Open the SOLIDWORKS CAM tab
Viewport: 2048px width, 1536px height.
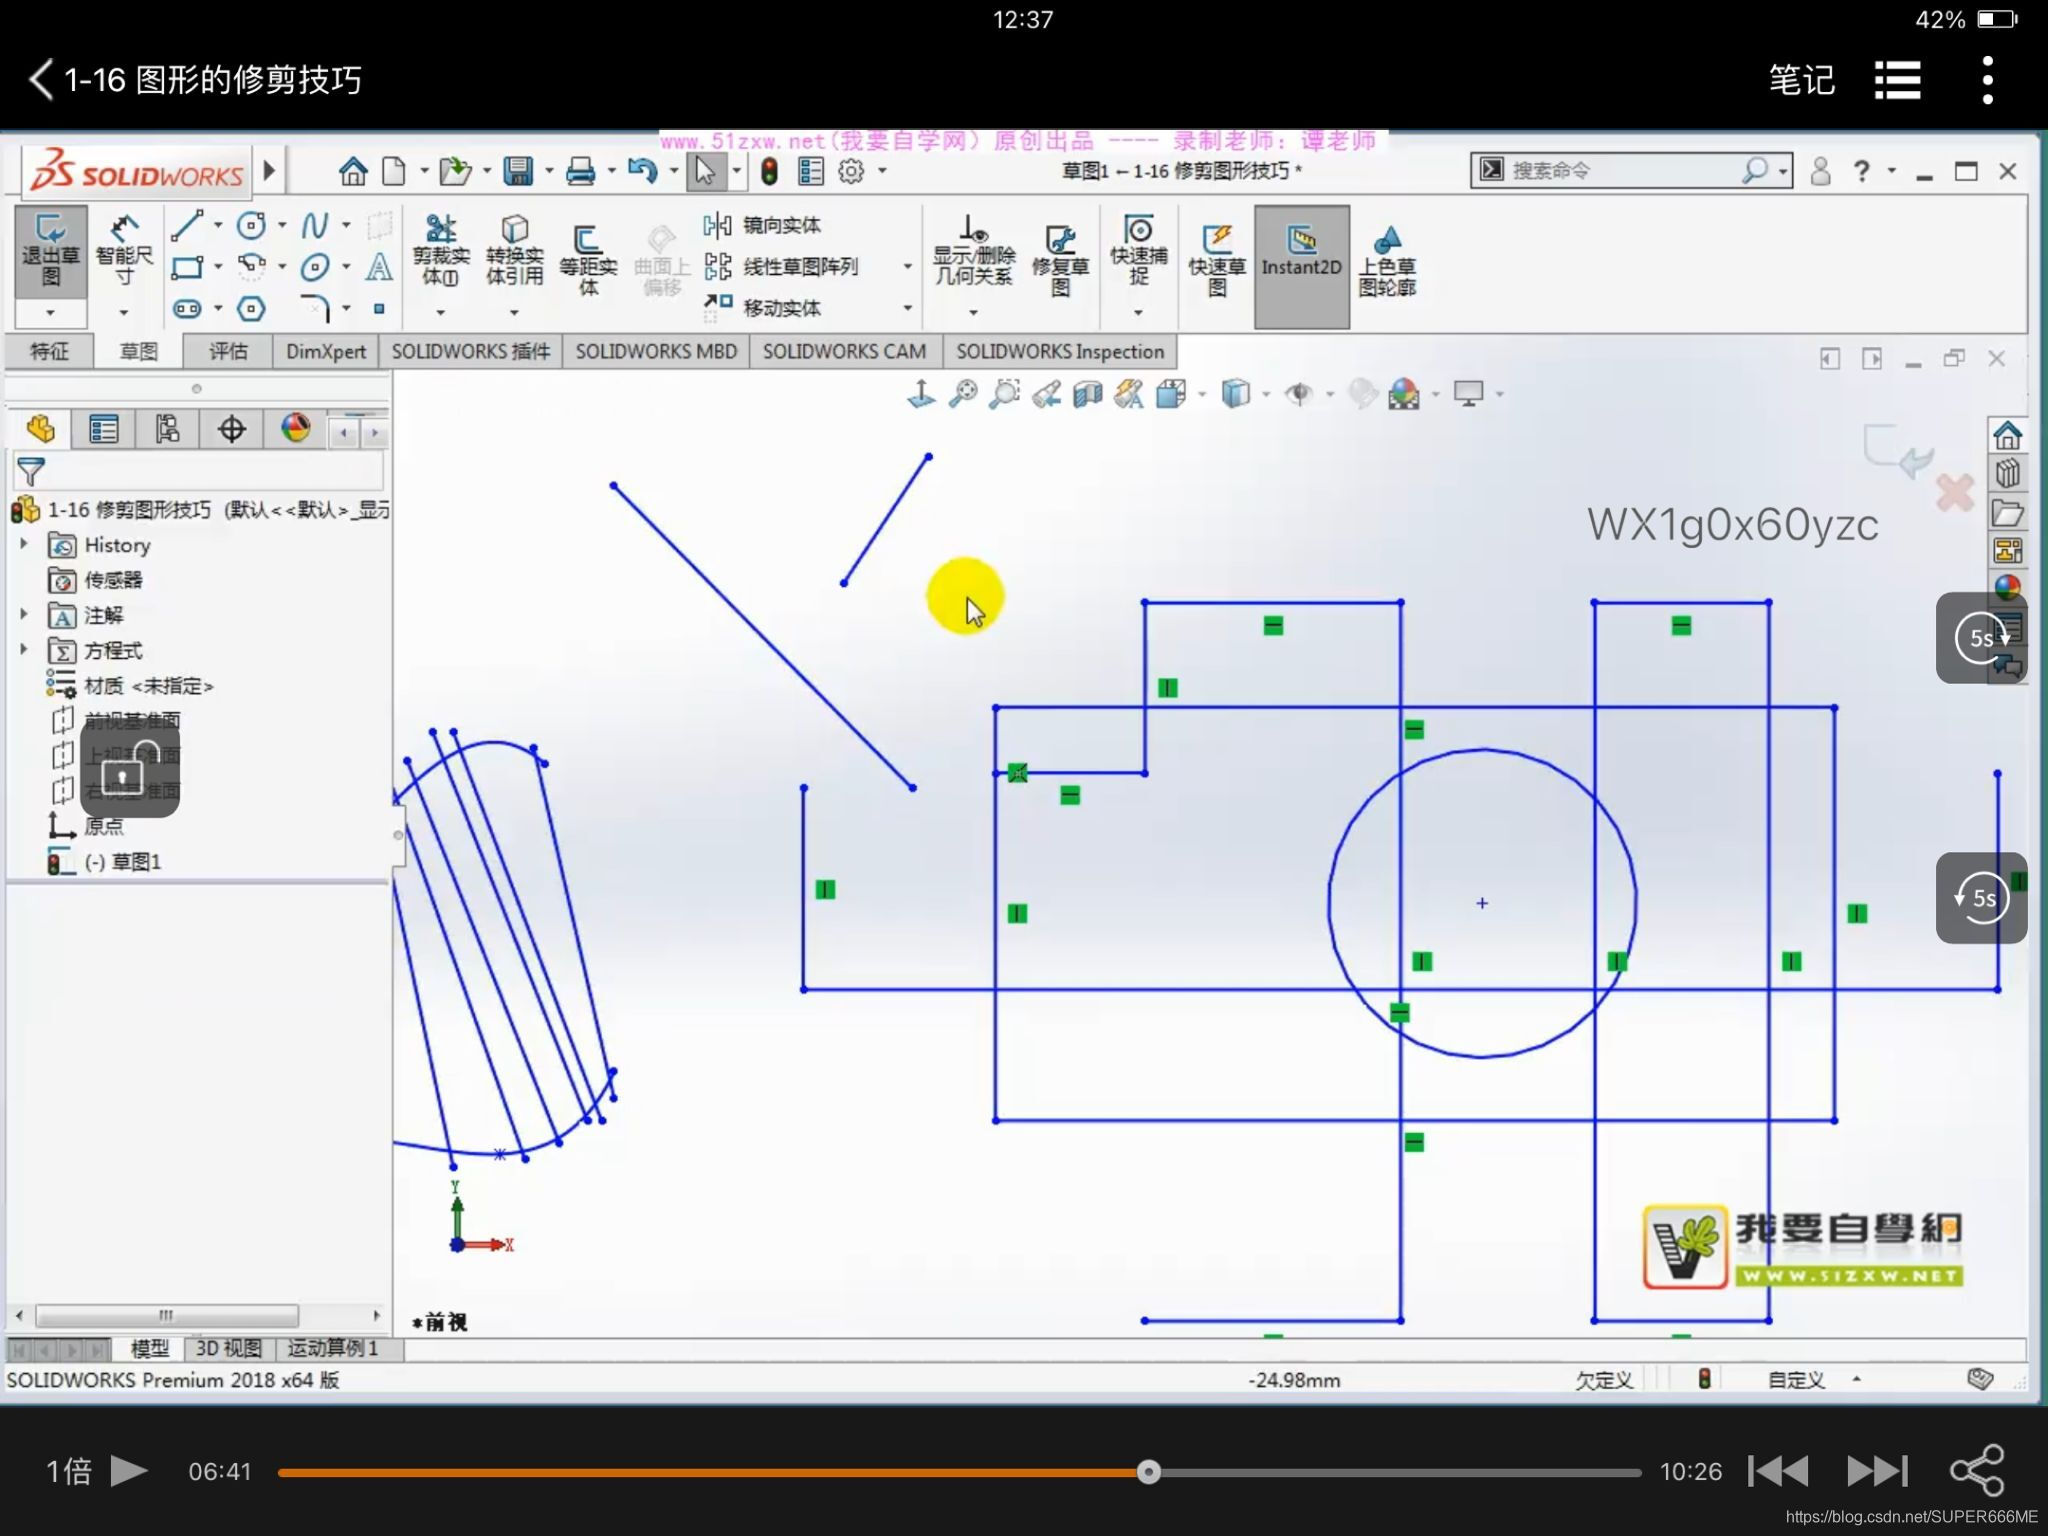coord(844,352)
